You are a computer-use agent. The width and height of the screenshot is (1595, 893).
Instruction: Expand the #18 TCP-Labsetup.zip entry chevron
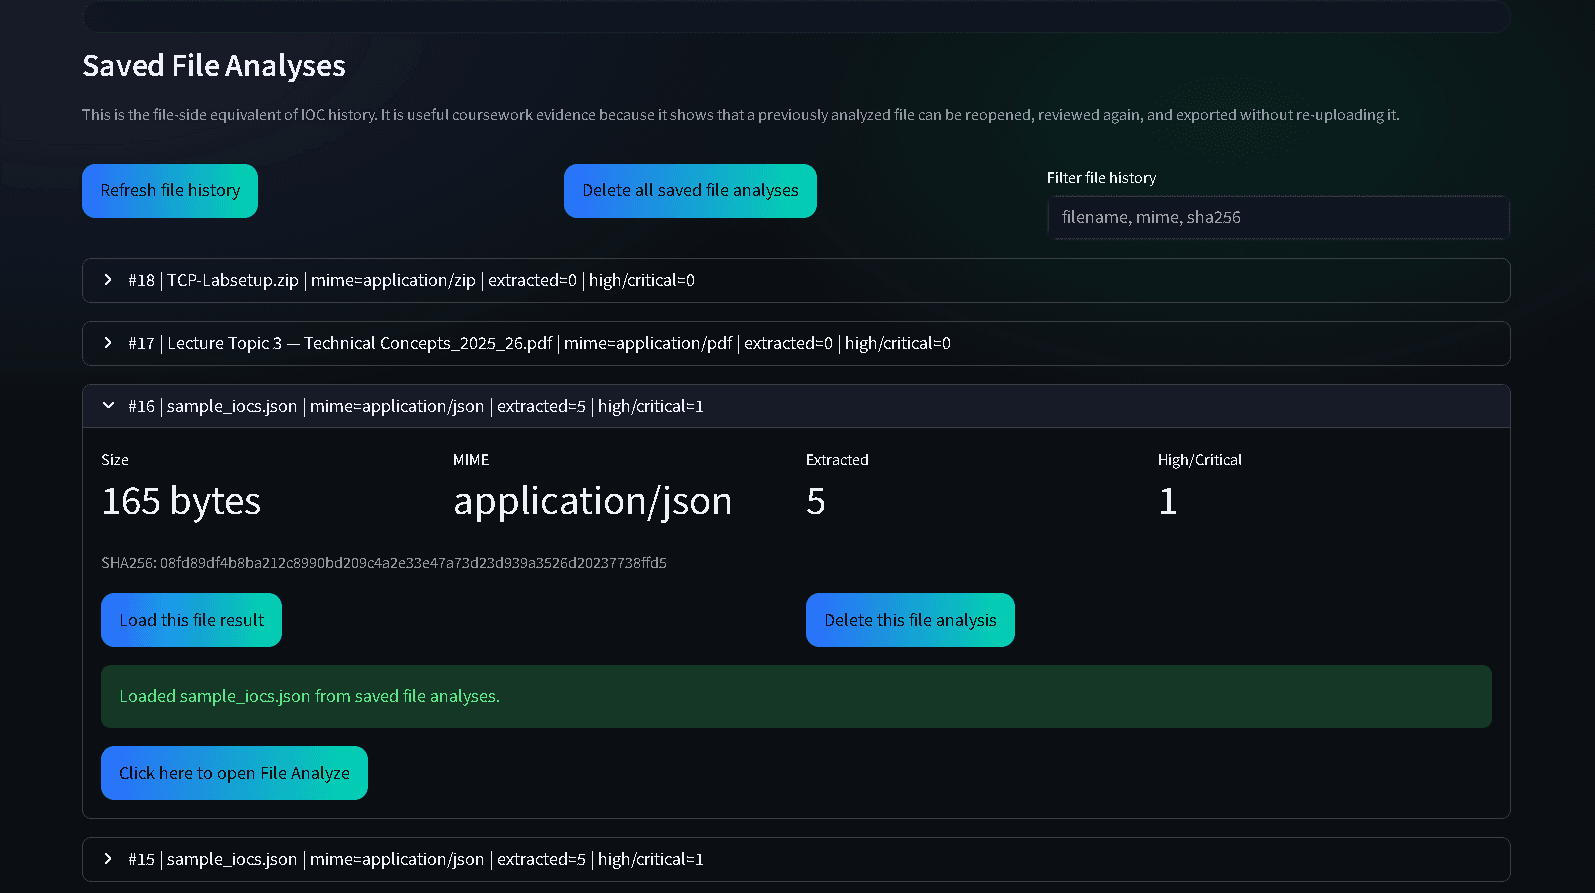pyautogui.click(x=108, y=280)
